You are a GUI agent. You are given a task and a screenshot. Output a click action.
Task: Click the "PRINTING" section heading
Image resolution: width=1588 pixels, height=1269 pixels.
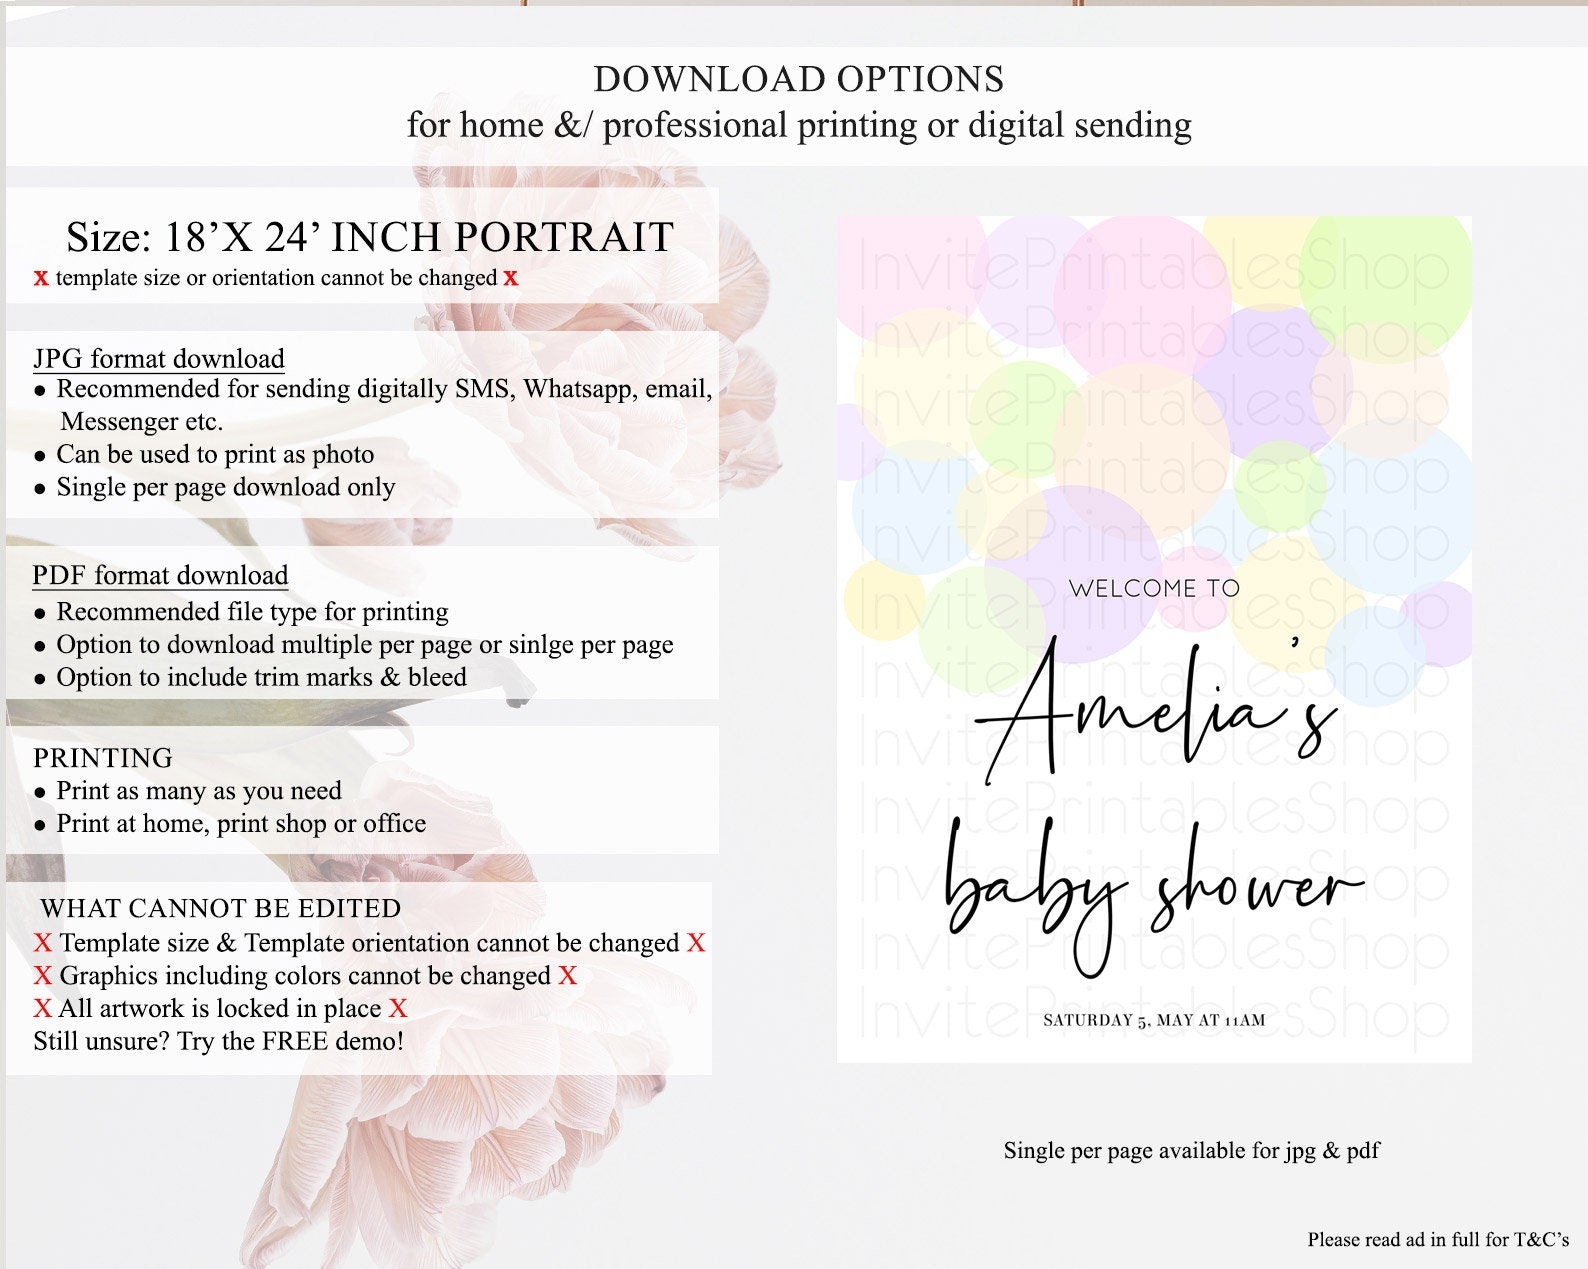click(103, 758)
